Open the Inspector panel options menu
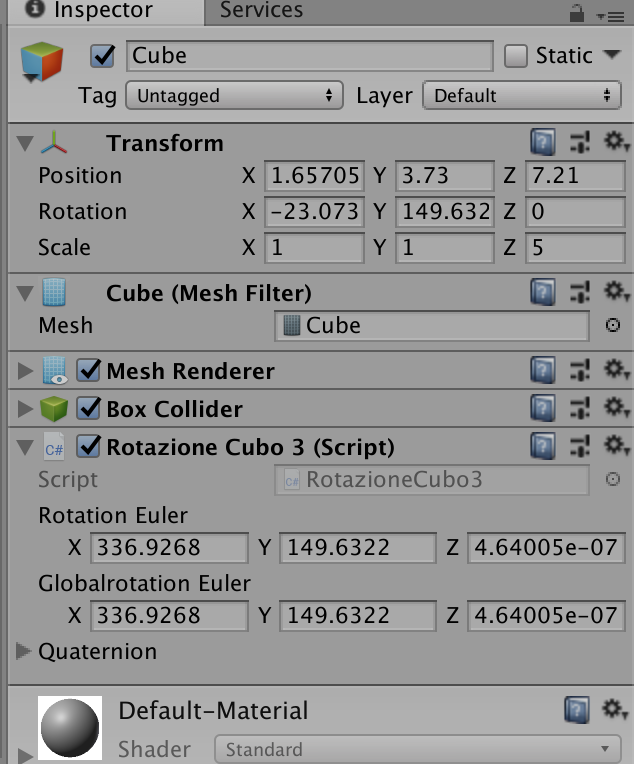This screenshot has width=634, height=764. click(x=611, y=17)
